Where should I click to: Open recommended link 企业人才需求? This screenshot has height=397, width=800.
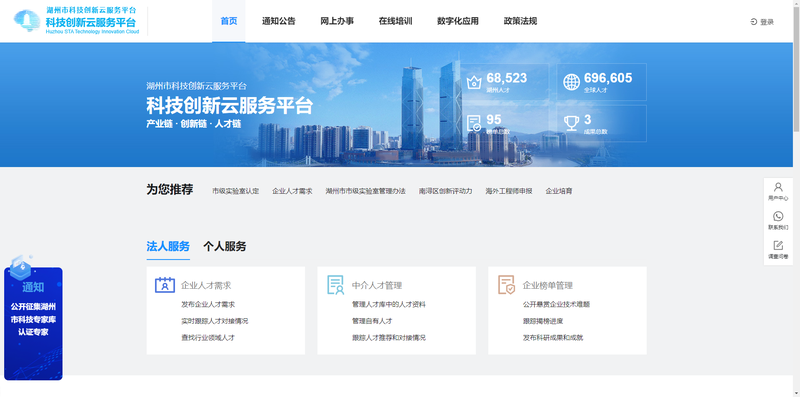[292, 191]
